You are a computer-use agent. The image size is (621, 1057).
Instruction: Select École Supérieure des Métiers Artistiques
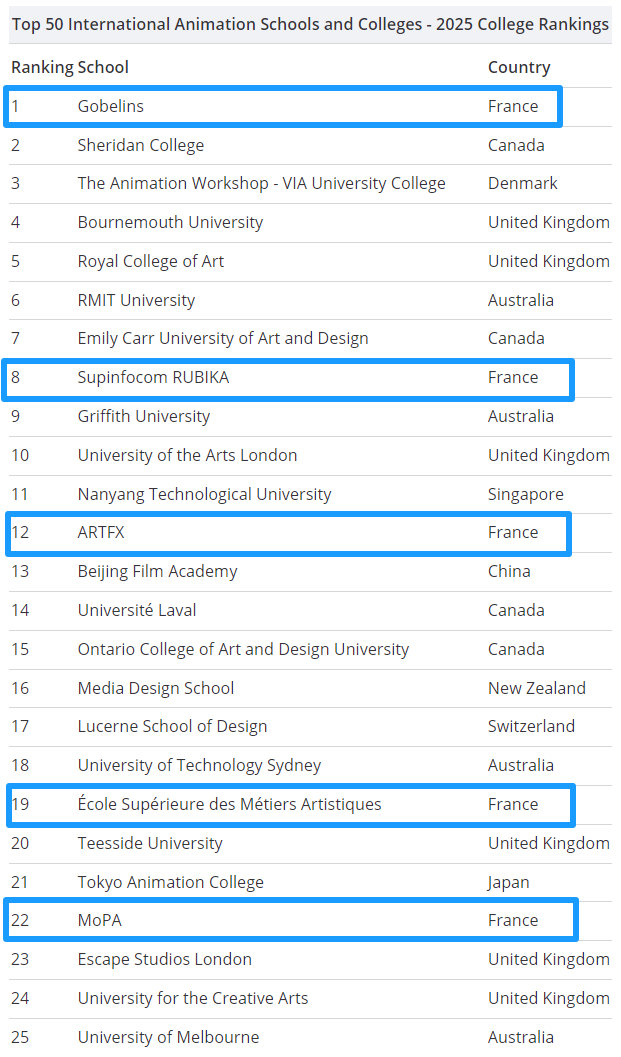point(229,804)
